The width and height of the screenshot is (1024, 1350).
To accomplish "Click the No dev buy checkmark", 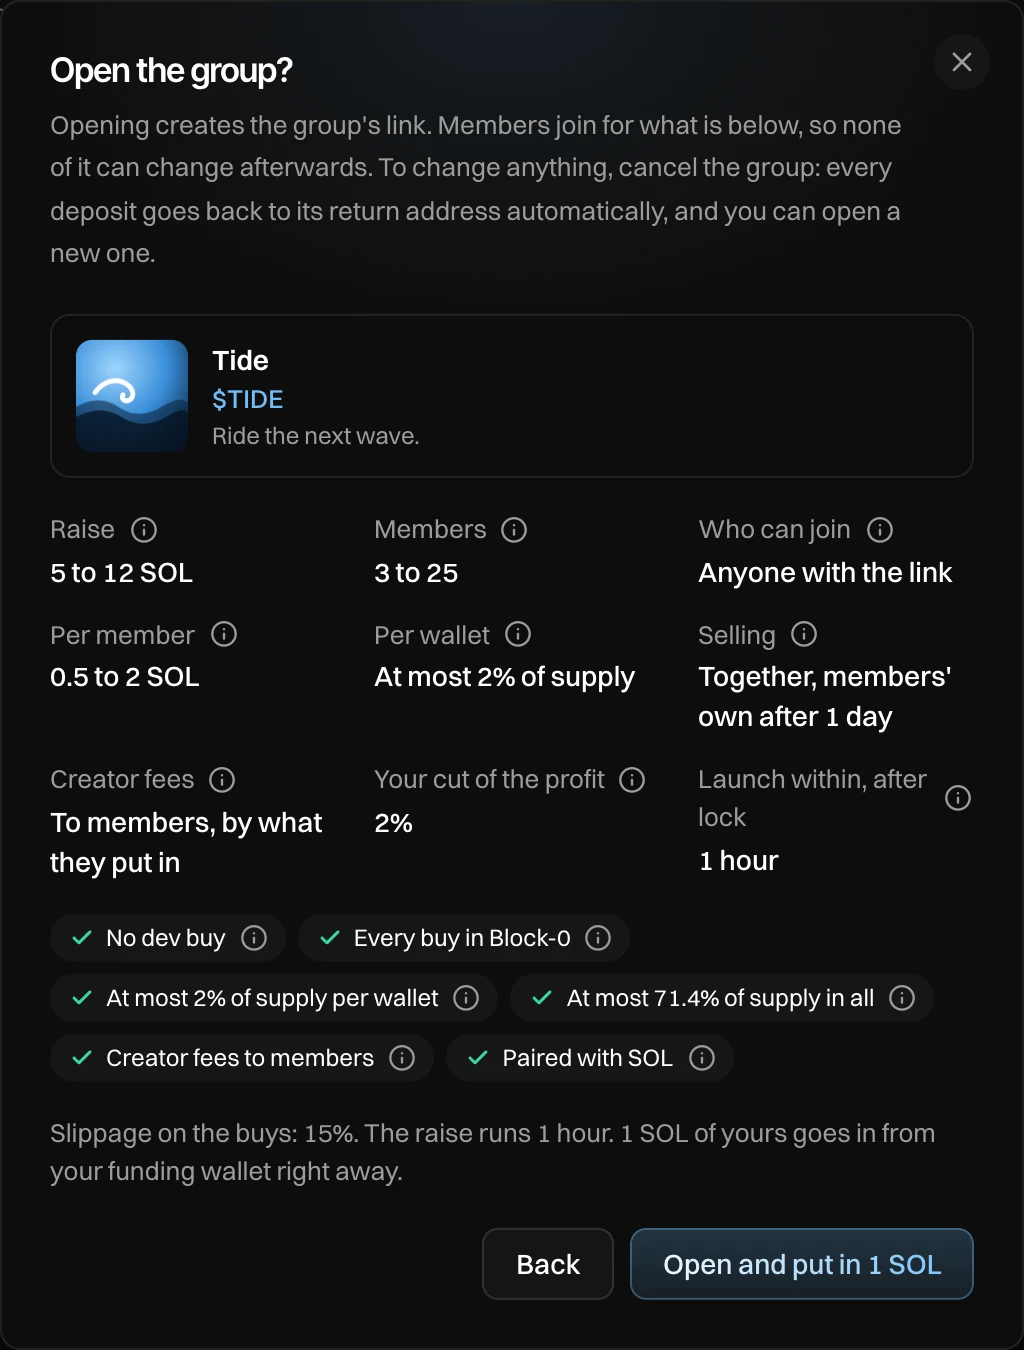I will 82,938.
